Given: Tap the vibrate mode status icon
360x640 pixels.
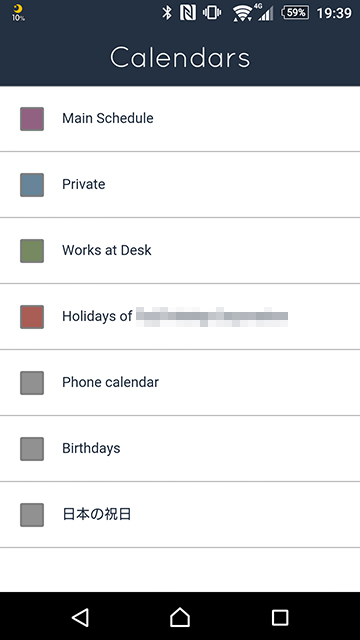Looking at the screenshot, I should click(x=212, y=13).
